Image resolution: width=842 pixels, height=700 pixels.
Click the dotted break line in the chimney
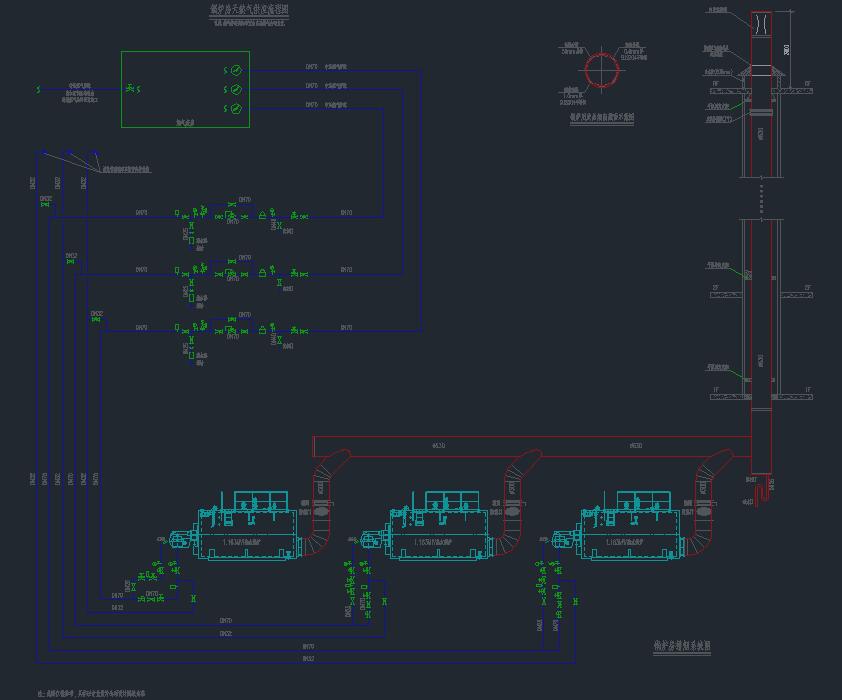click(x=762, y=196)
